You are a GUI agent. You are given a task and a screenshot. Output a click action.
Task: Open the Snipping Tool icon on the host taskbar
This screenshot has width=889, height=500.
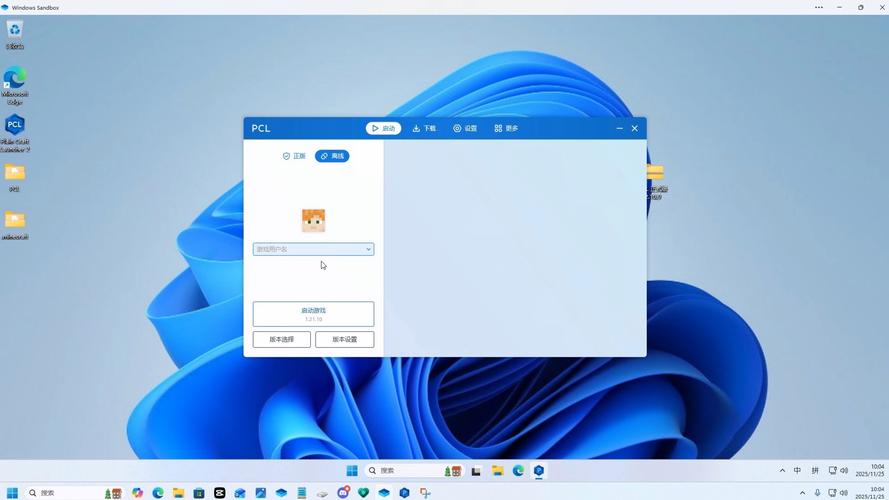pyautogui.click(x=425, y=493)
